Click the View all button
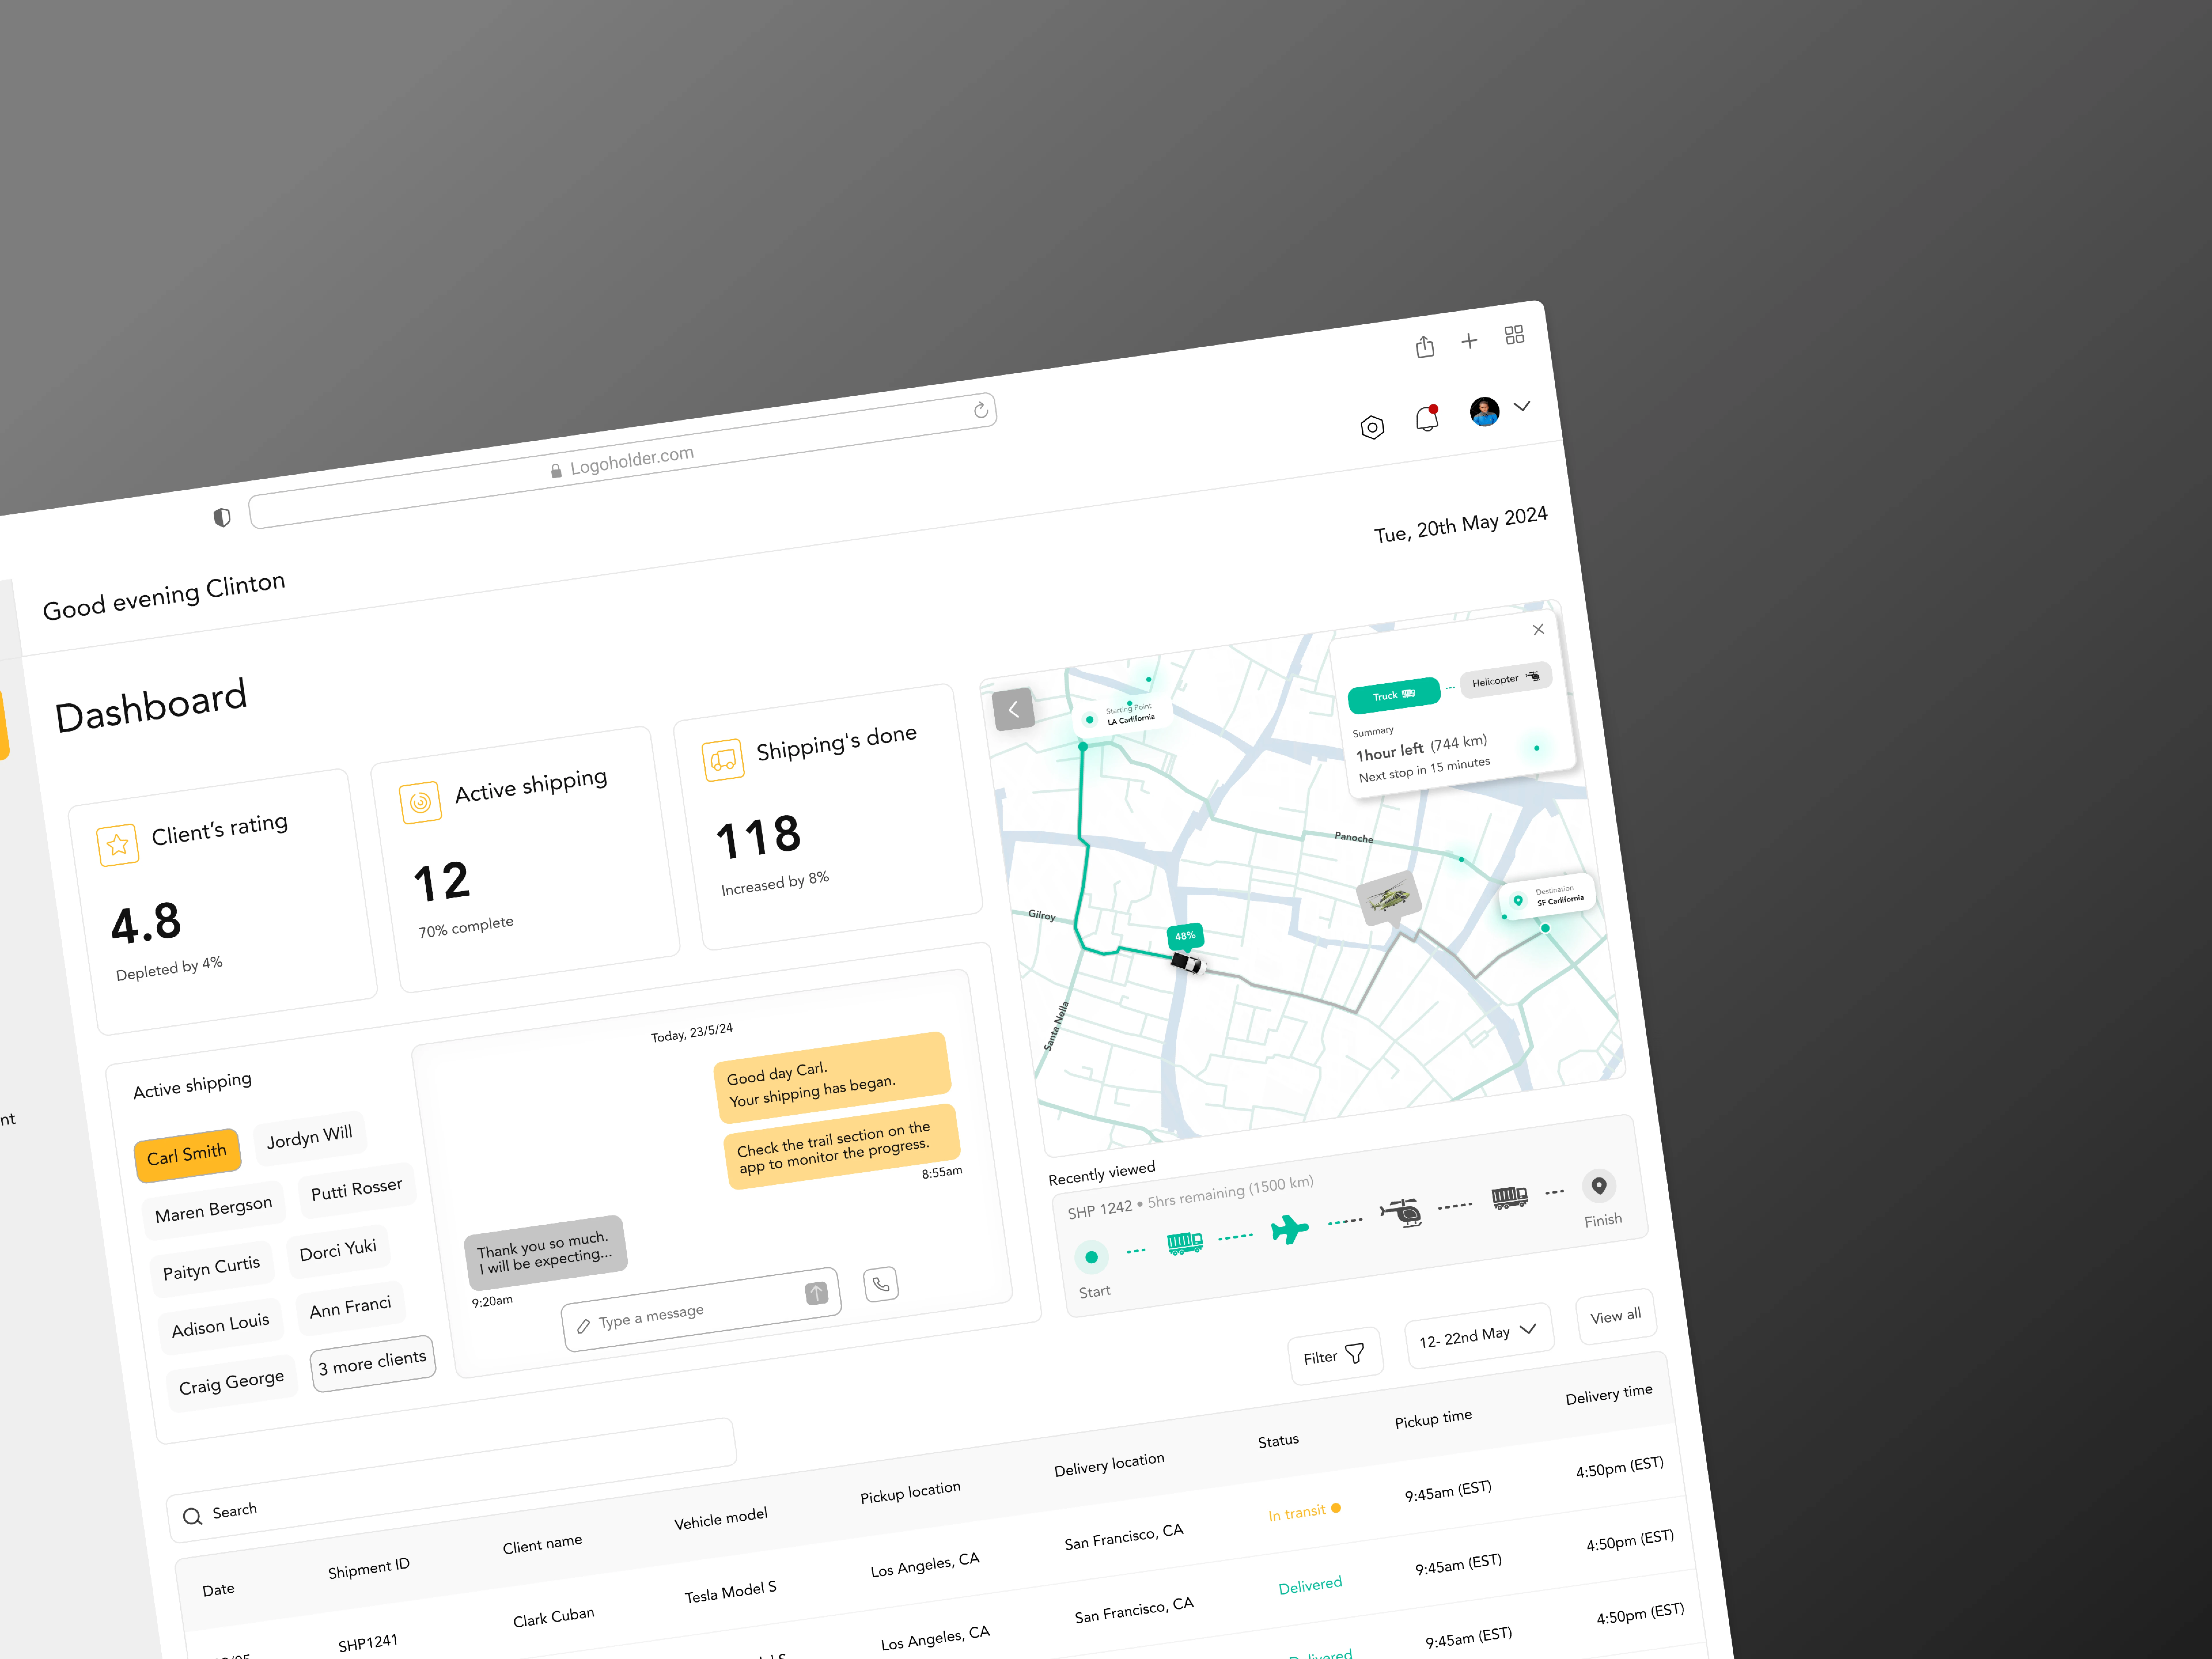The image size is (2212, 1659). [1616, 1316]
